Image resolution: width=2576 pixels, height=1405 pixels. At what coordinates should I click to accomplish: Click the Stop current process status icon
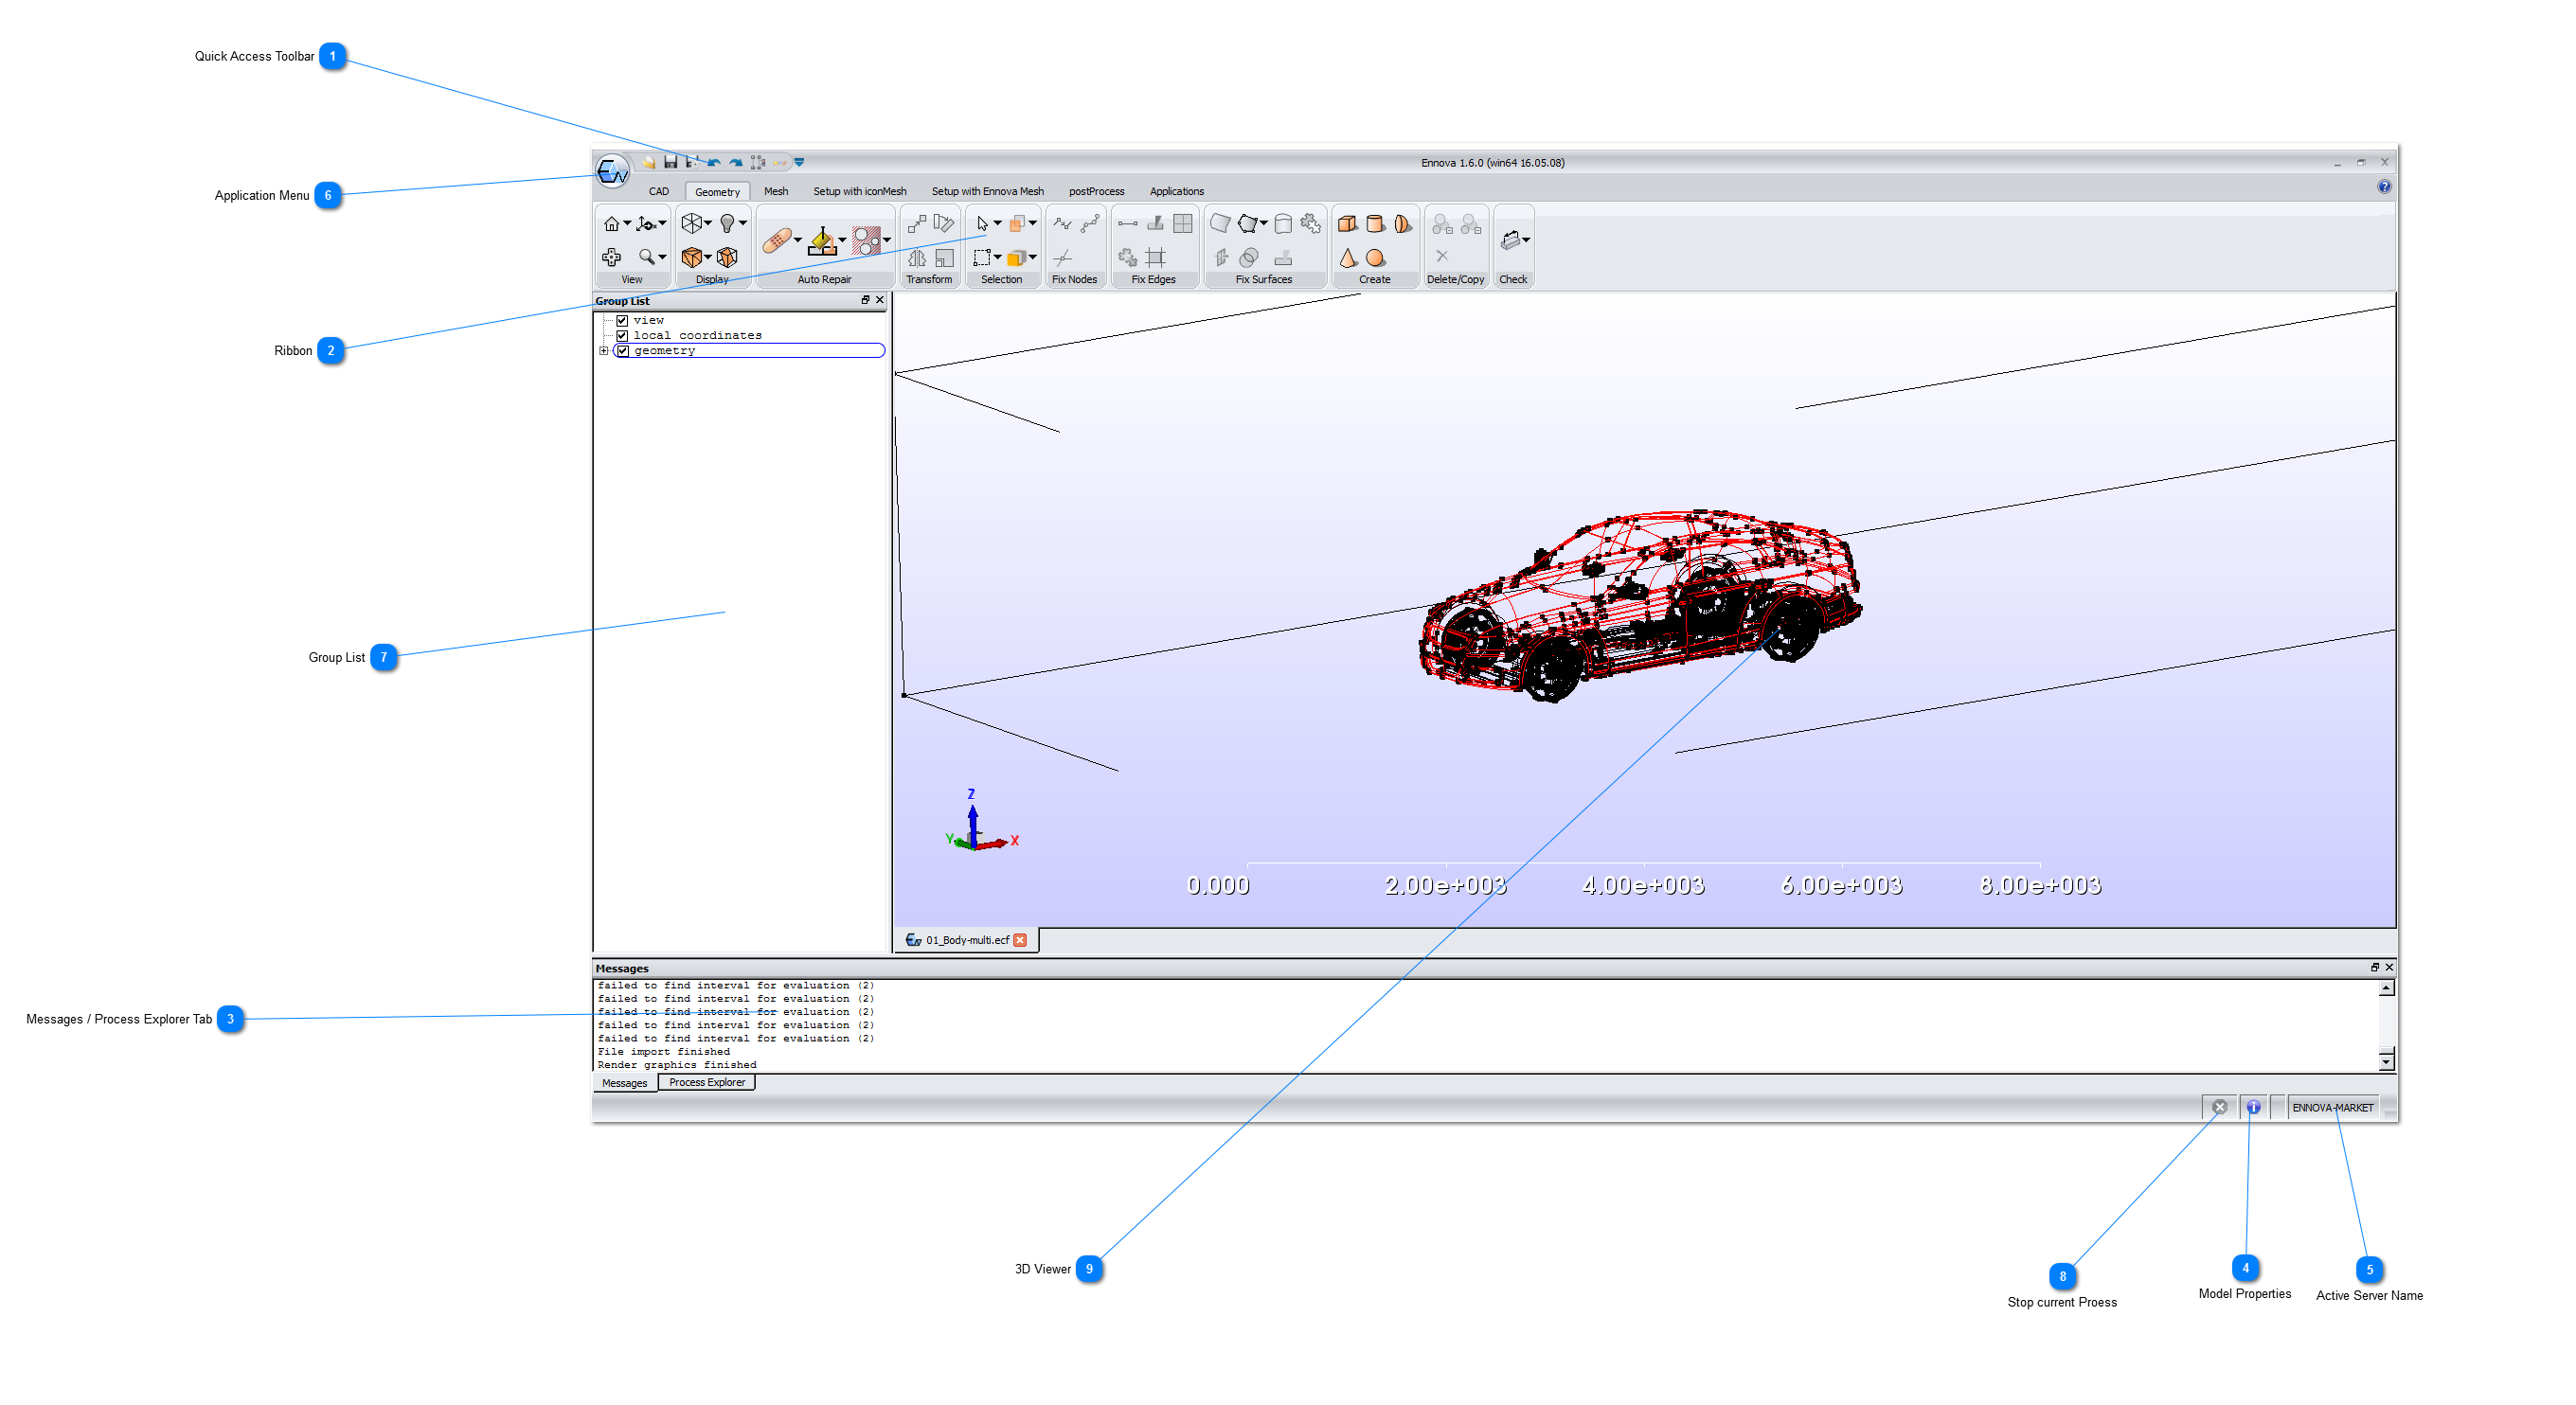point(2219,1107)
